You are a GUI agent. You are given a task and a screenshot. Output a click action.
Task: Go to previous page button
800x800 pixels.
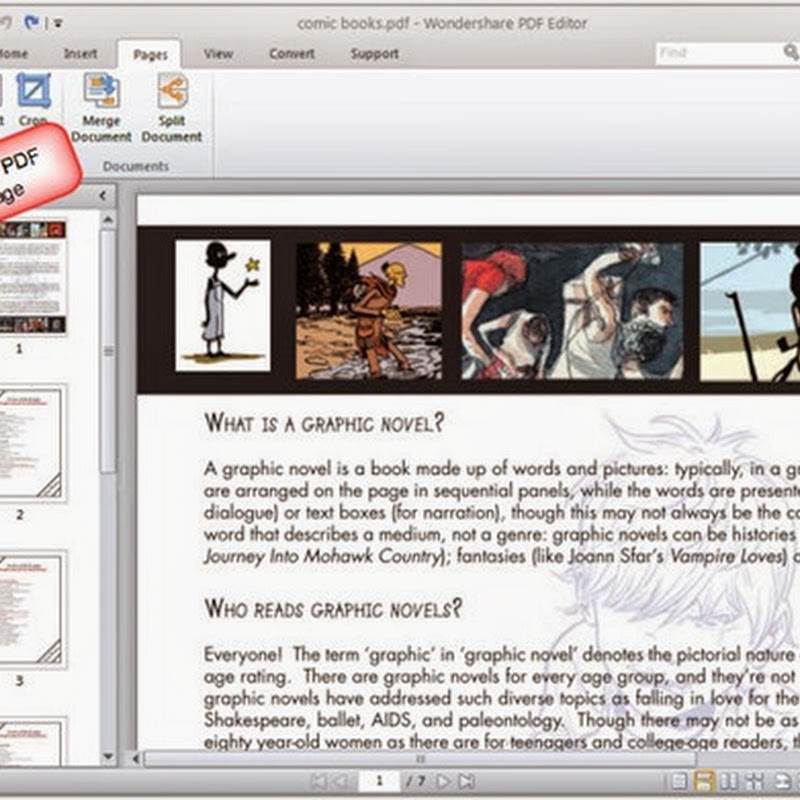(x=341, y=781)
